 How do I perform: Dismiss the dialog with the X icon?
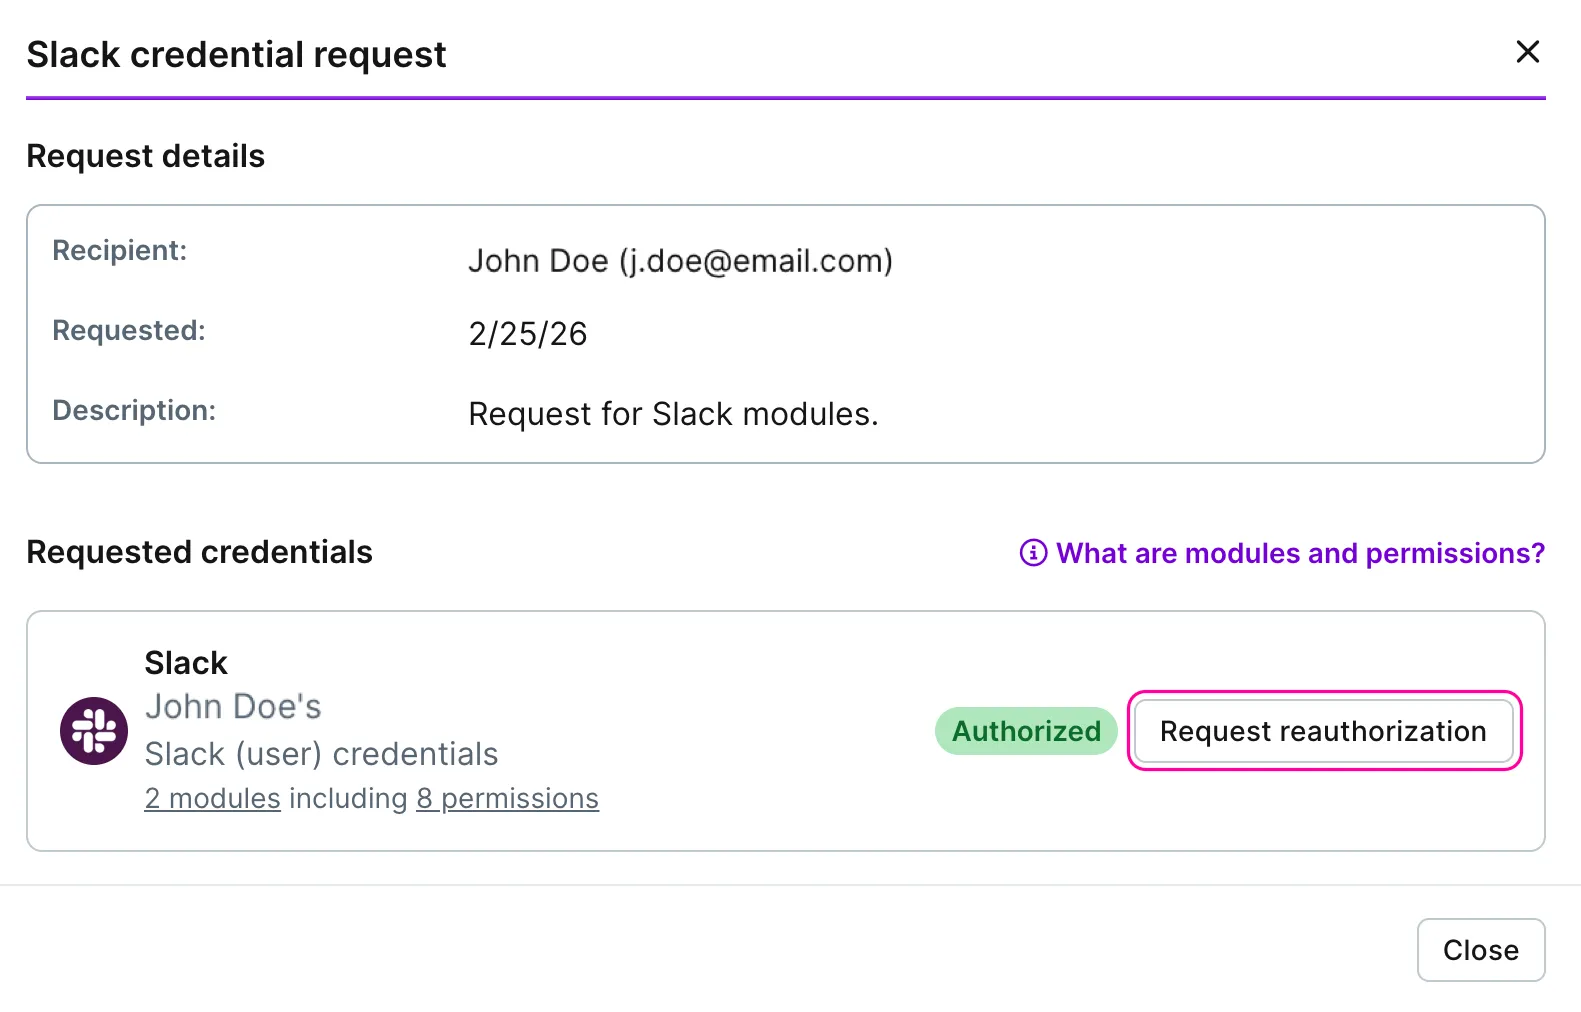[x=1527, y=52]
